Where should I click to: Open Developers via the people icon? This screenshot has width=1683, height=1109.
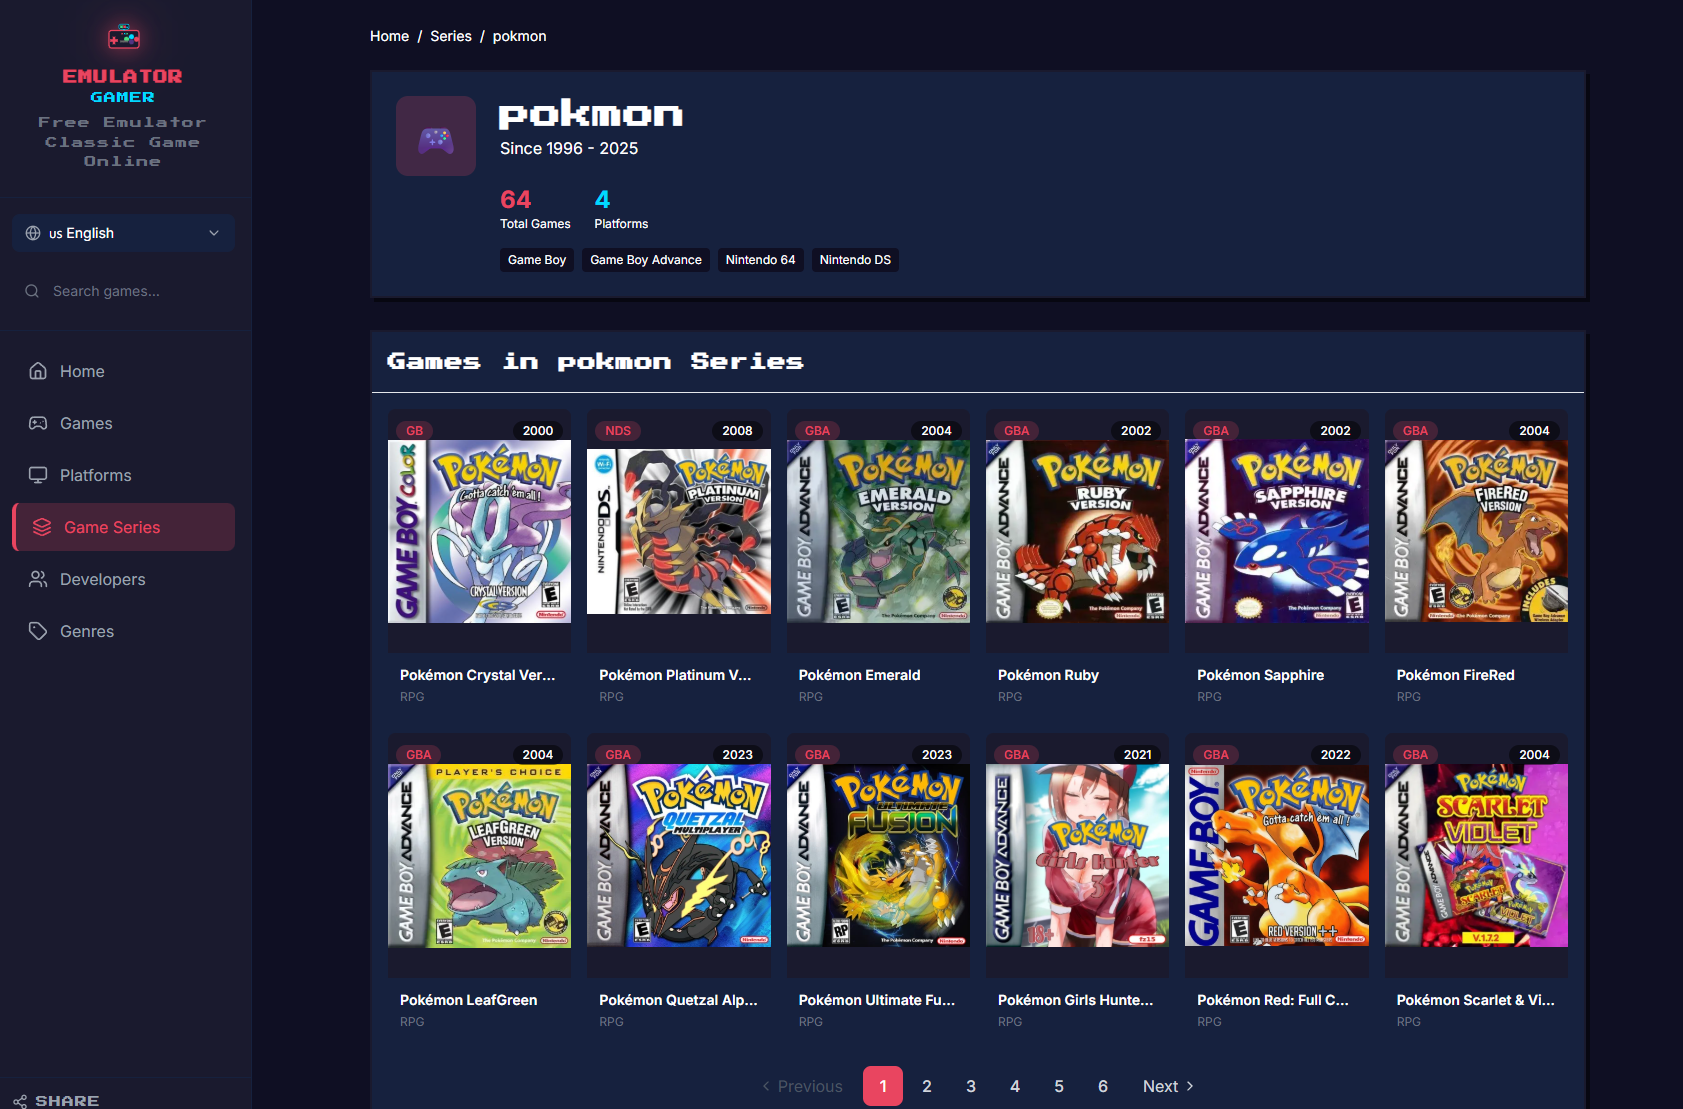(x=37, y=579)
